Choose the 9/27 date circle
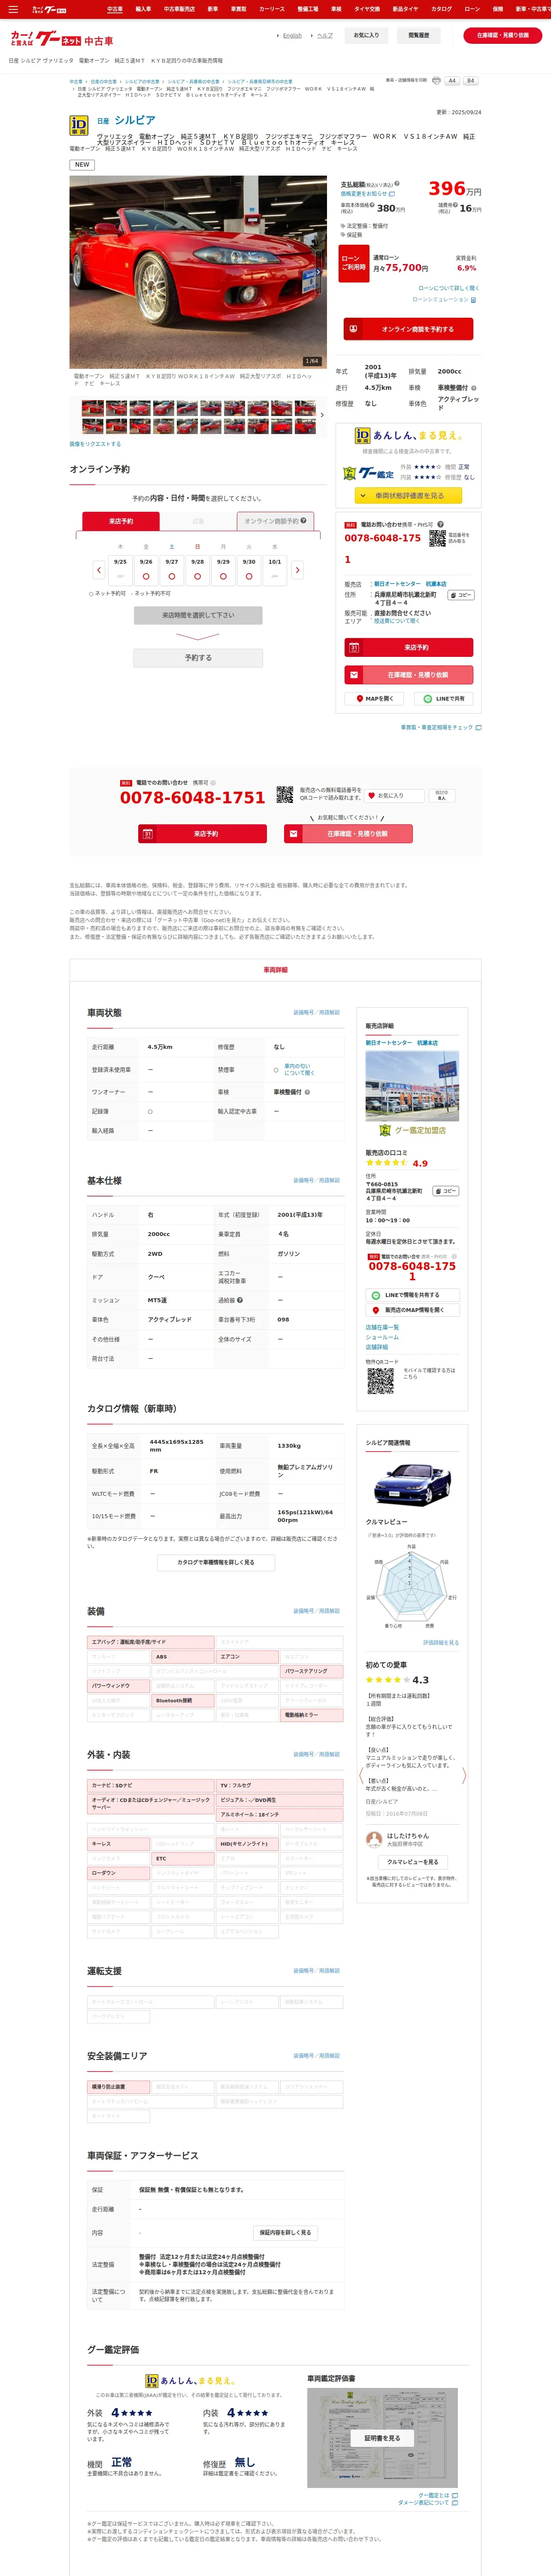 (x=172, y=576)
